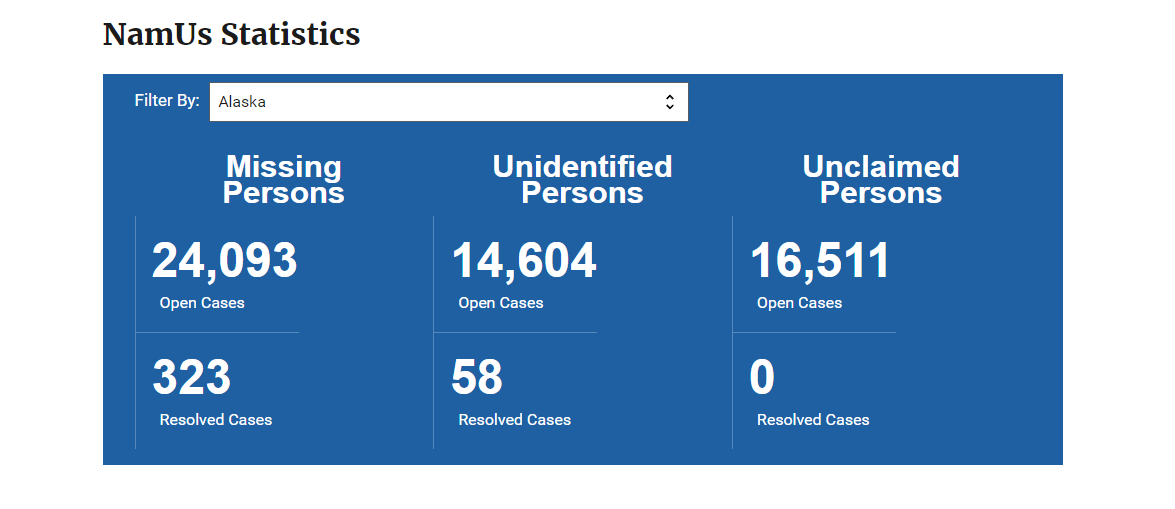Click Open Cases under Unidentified Persons
Image resolution: width=1175 pixels, height=509 pixels.
(501, 303)
